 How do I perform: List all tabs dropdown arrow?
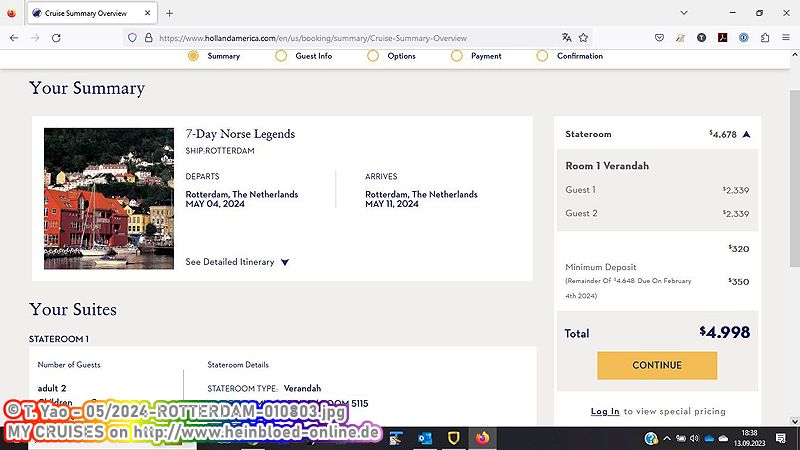click(x=684, y=13)
